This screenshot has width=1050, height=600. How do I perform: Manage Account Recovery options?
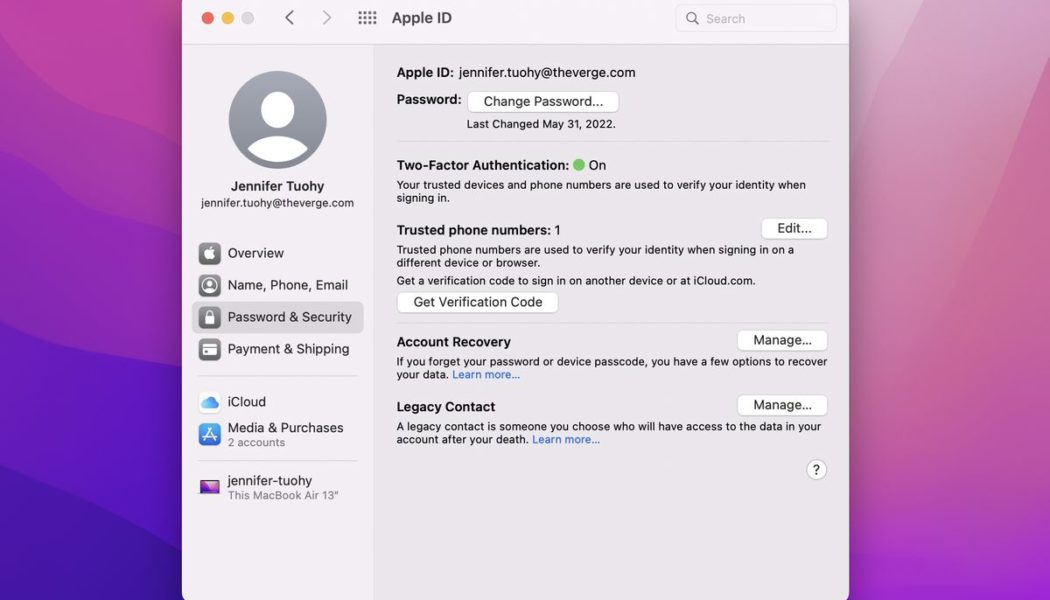pyautogui.click(x=781, y=339)
